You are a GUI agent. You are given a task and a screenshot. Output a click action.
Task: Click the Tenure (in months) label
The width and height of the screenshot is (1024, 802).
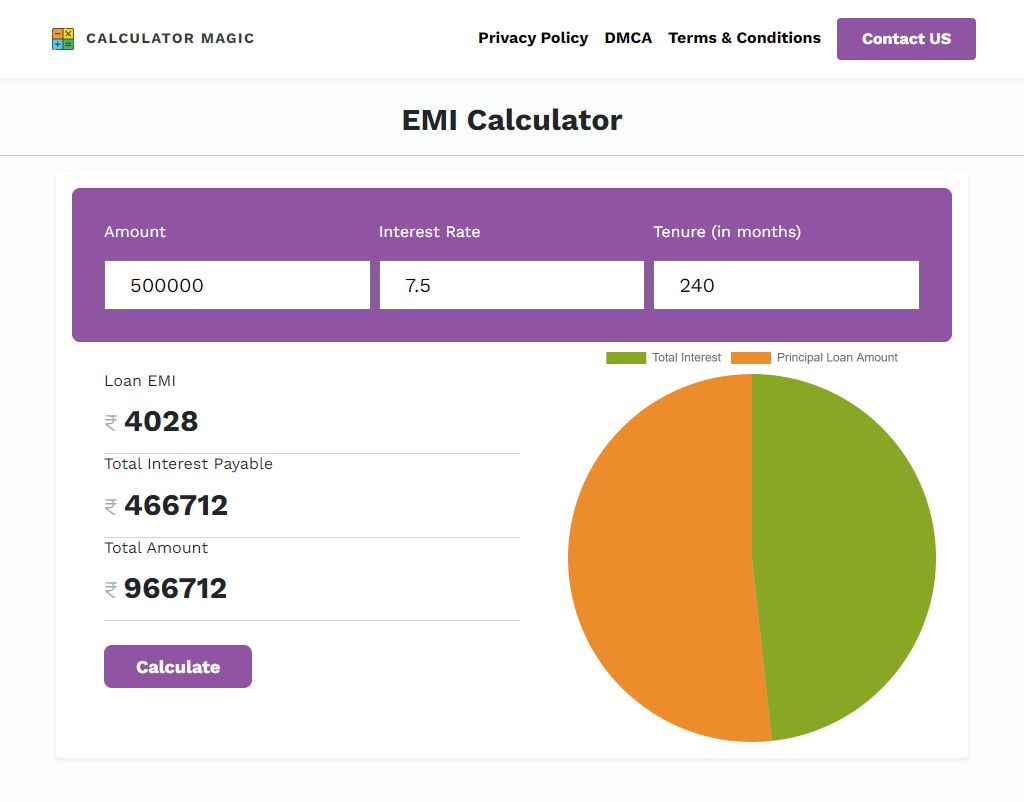[728, 232]
